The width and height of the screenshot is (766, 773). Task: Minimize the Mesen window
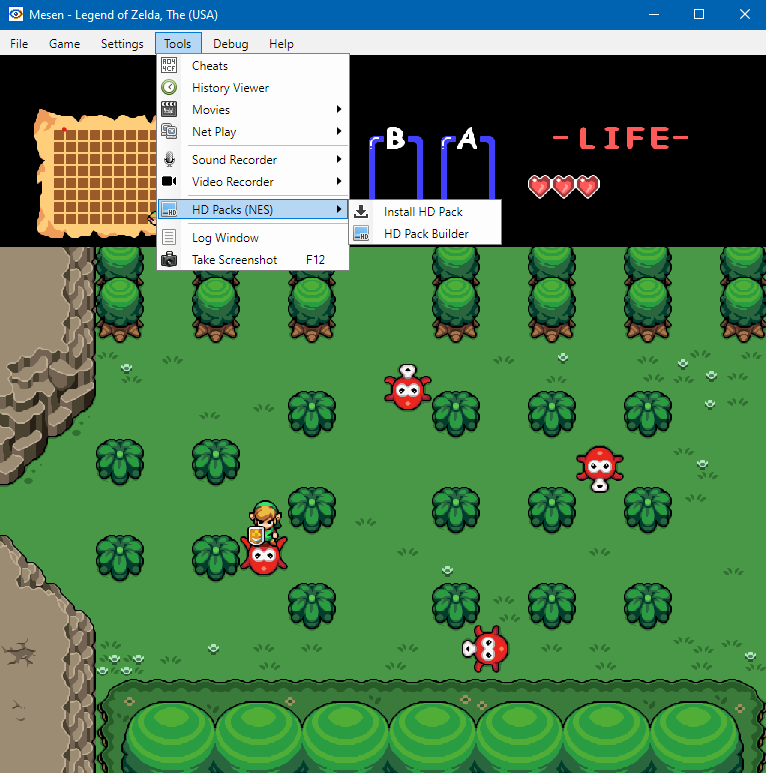tap(654, 14)
